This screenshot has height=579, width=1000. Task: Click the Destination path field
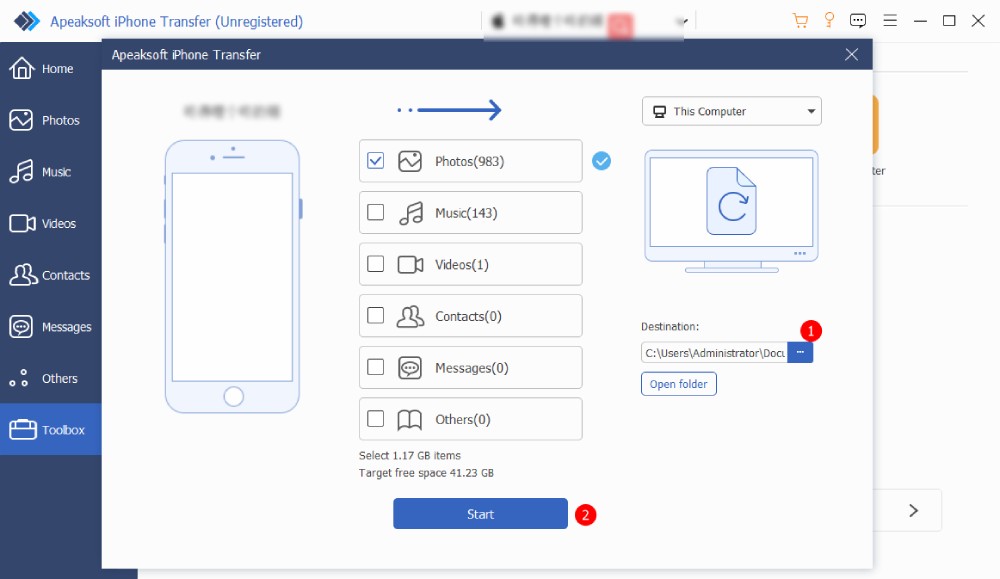(714, 353)
